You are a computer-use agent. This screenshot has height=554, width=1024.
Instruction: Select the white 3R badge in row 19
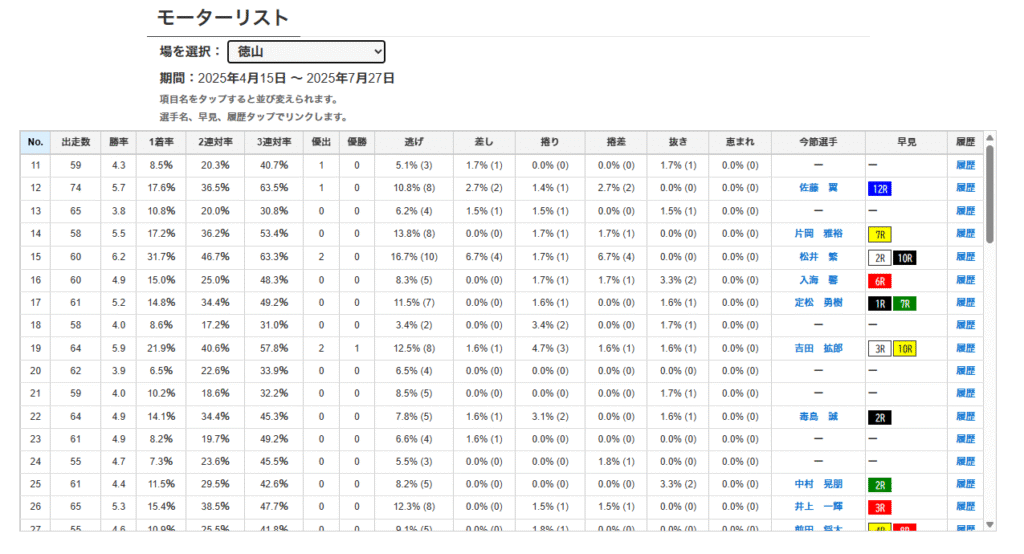coord(880,349)
